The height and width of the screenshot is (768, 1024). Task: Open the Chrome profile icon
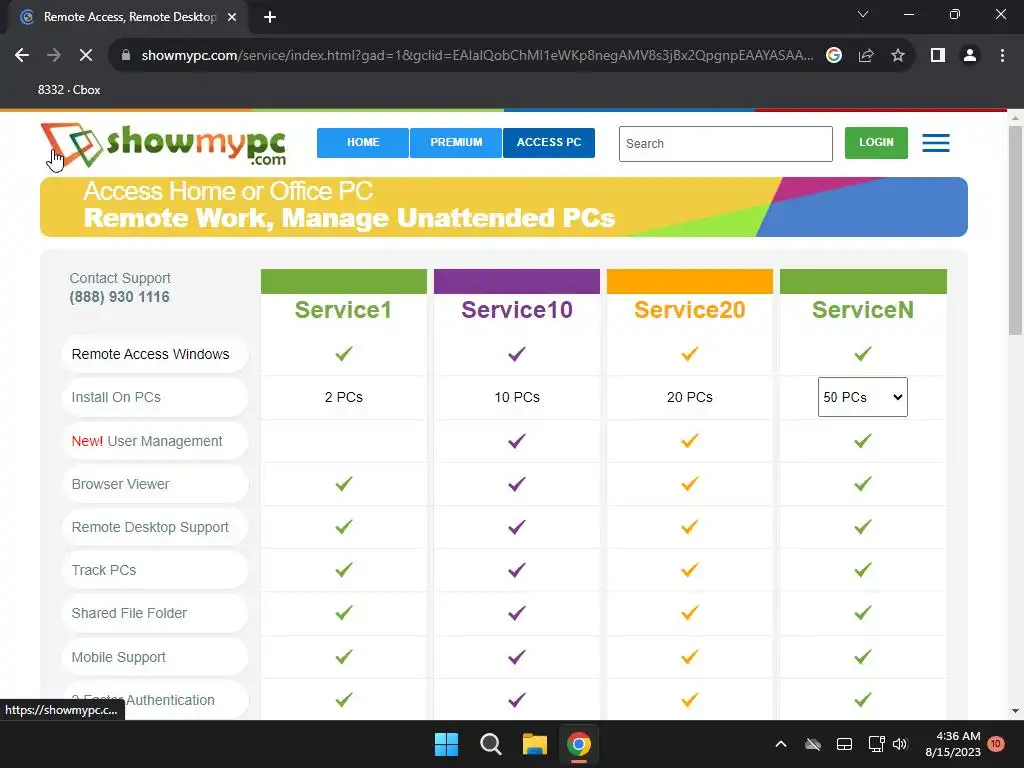point(970,56)
